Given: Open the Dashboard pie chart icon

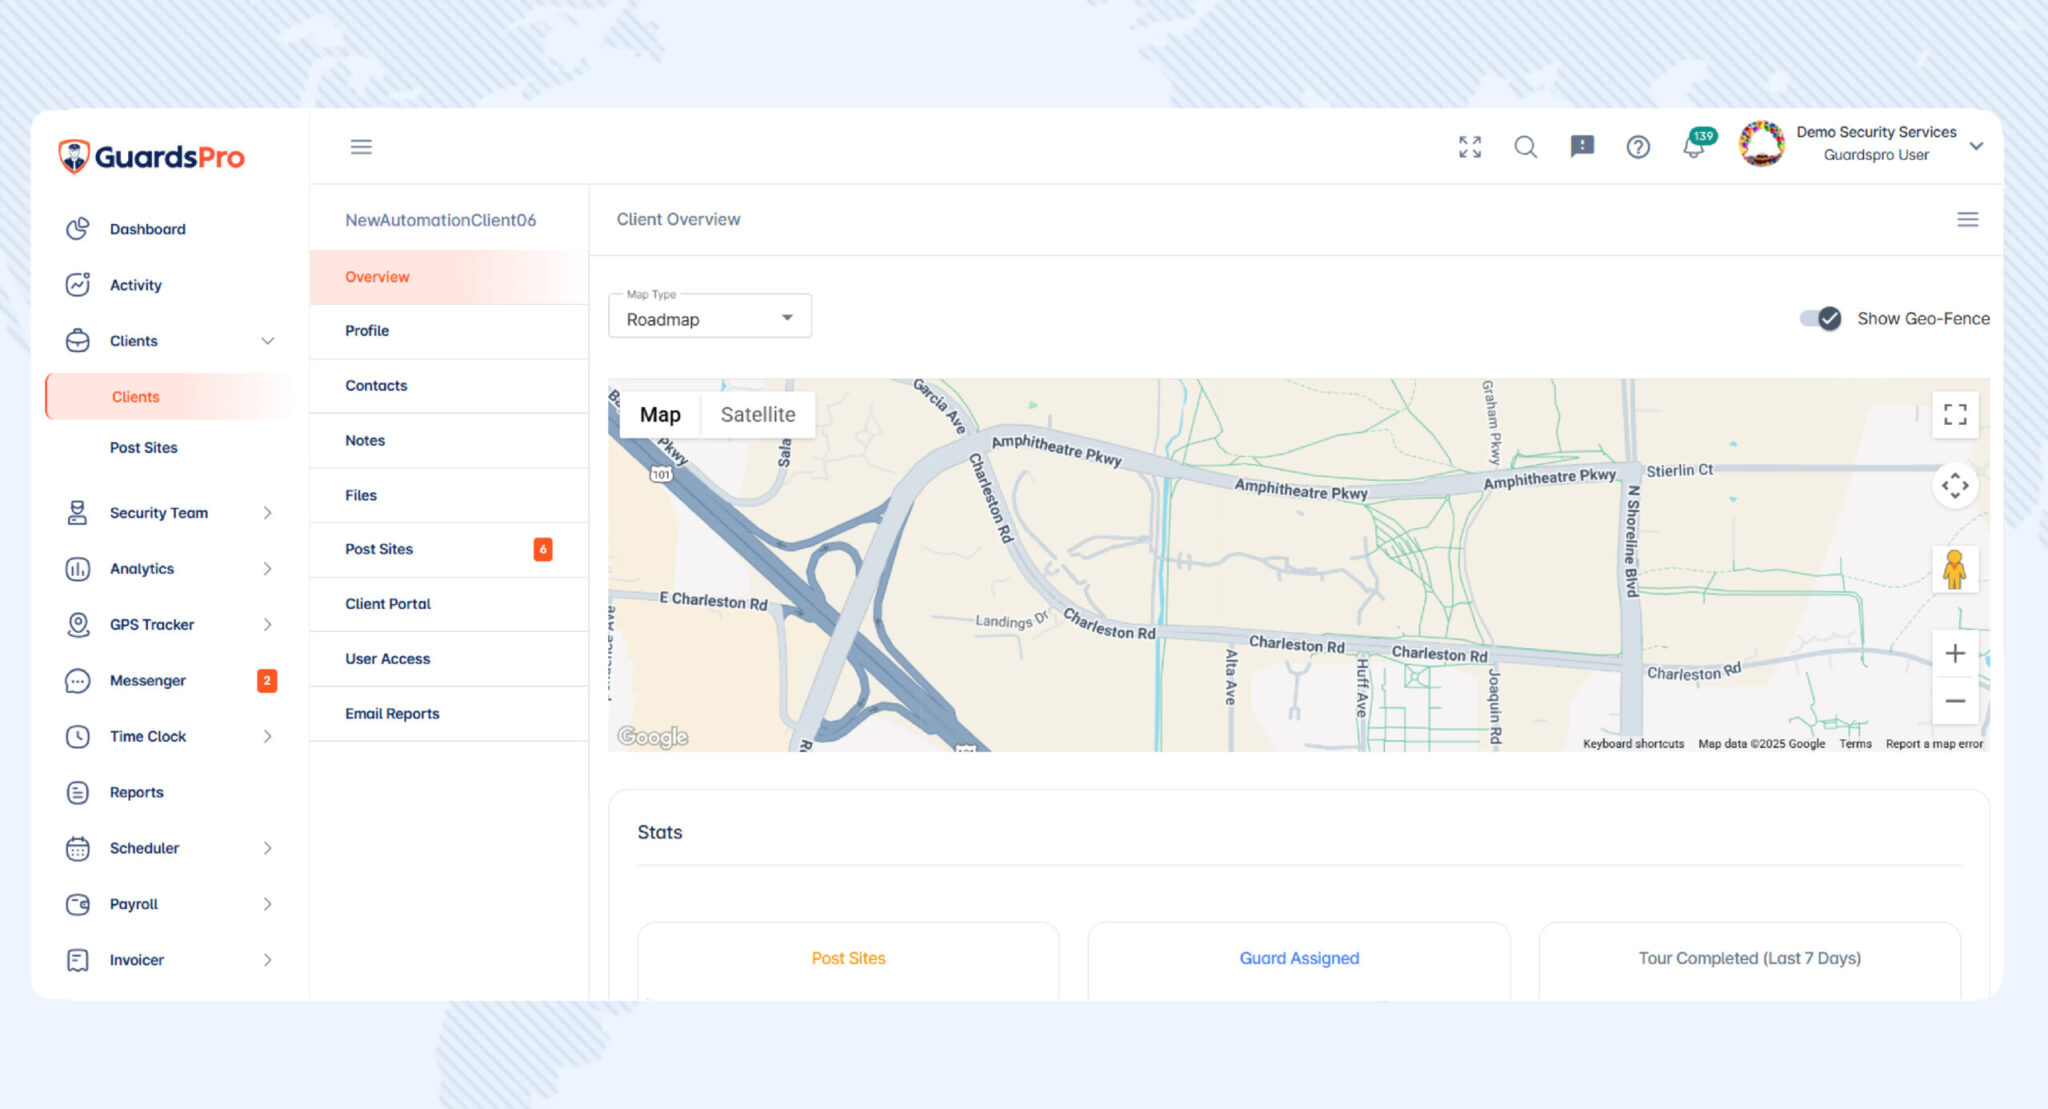Looking at the screenshot, I should [x=77, y=229].
